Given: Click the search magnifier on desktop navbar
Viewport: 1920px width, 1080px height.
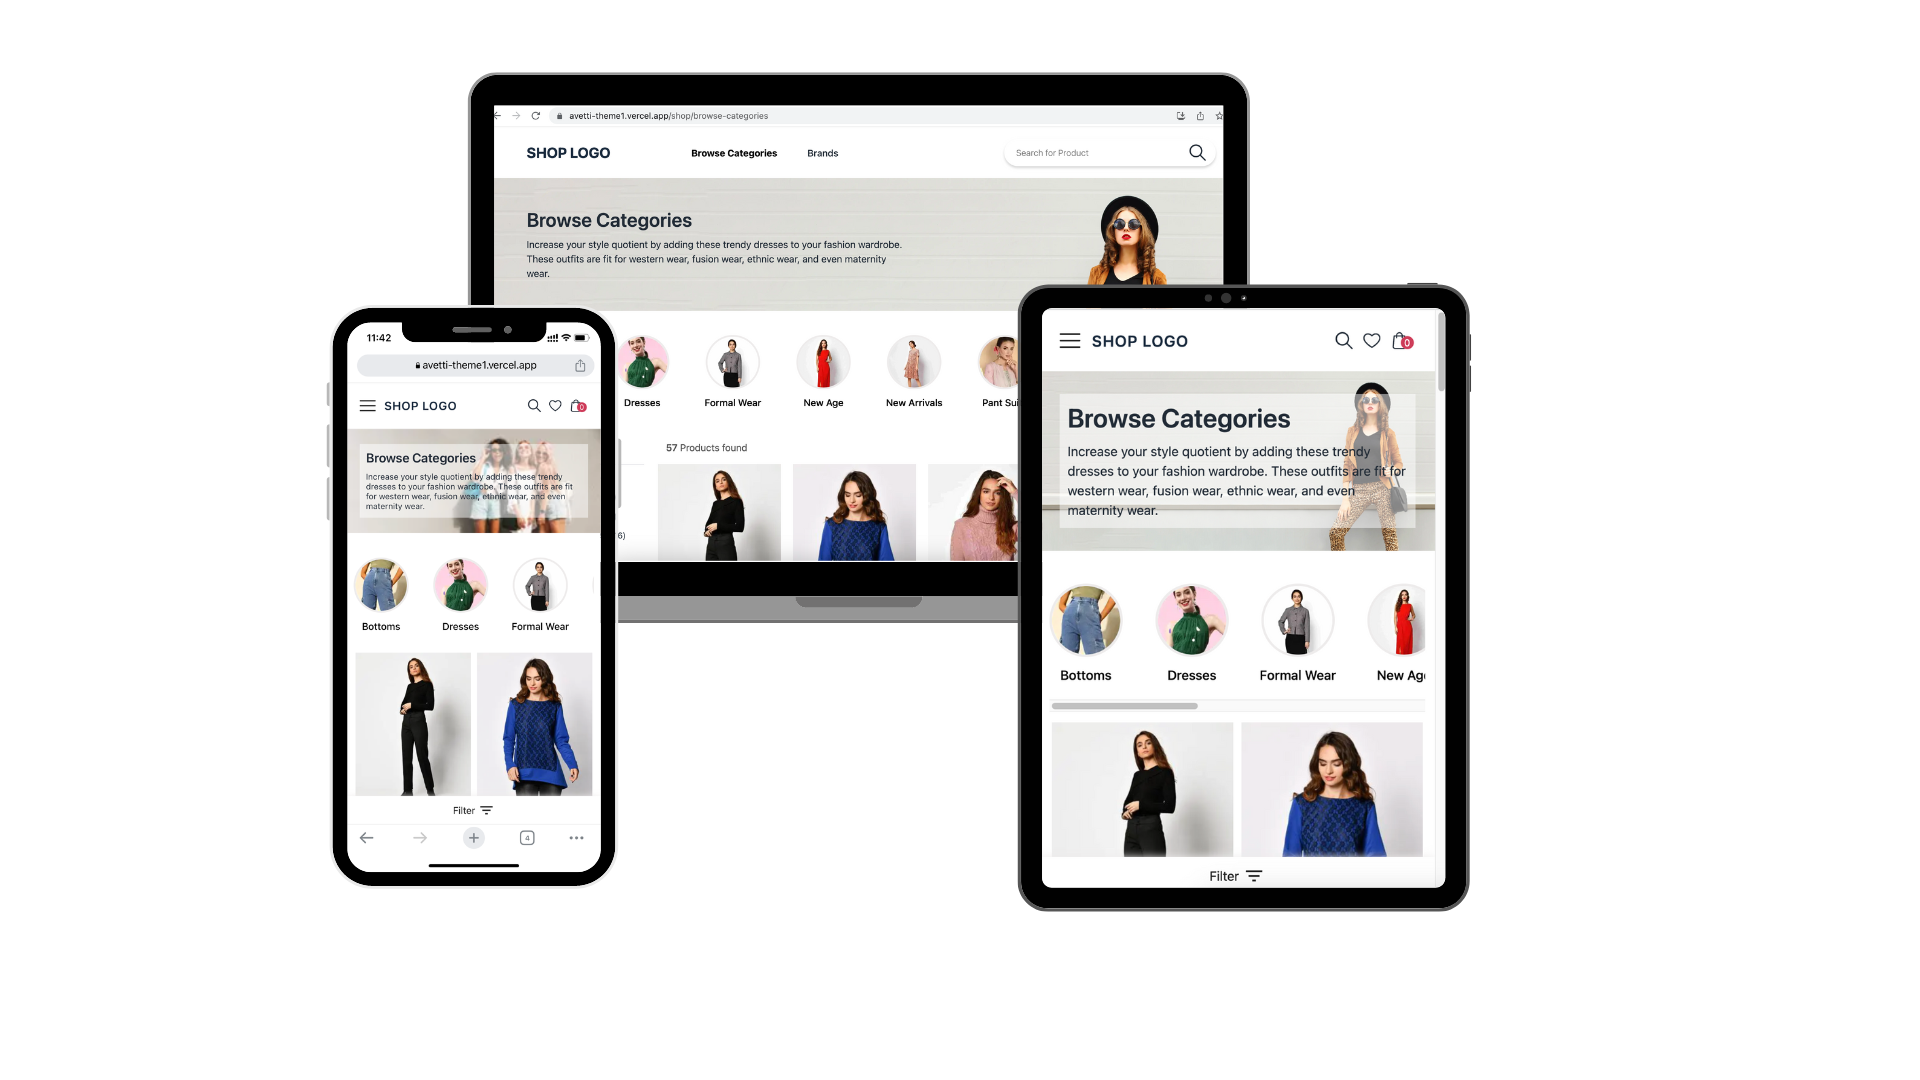Looking at the screenshot, I should coord(1197,152).
